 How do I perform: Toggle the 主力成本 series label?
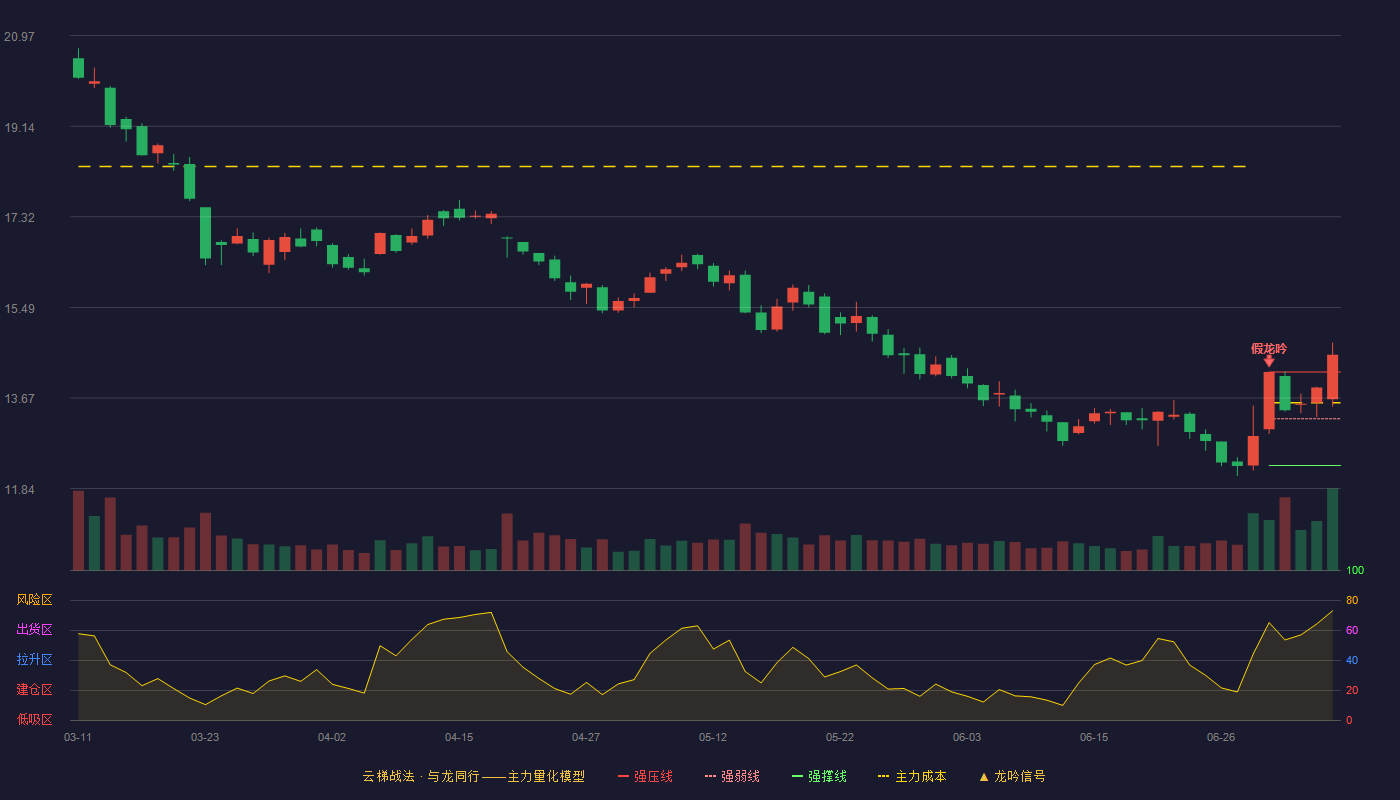[920, 776]
